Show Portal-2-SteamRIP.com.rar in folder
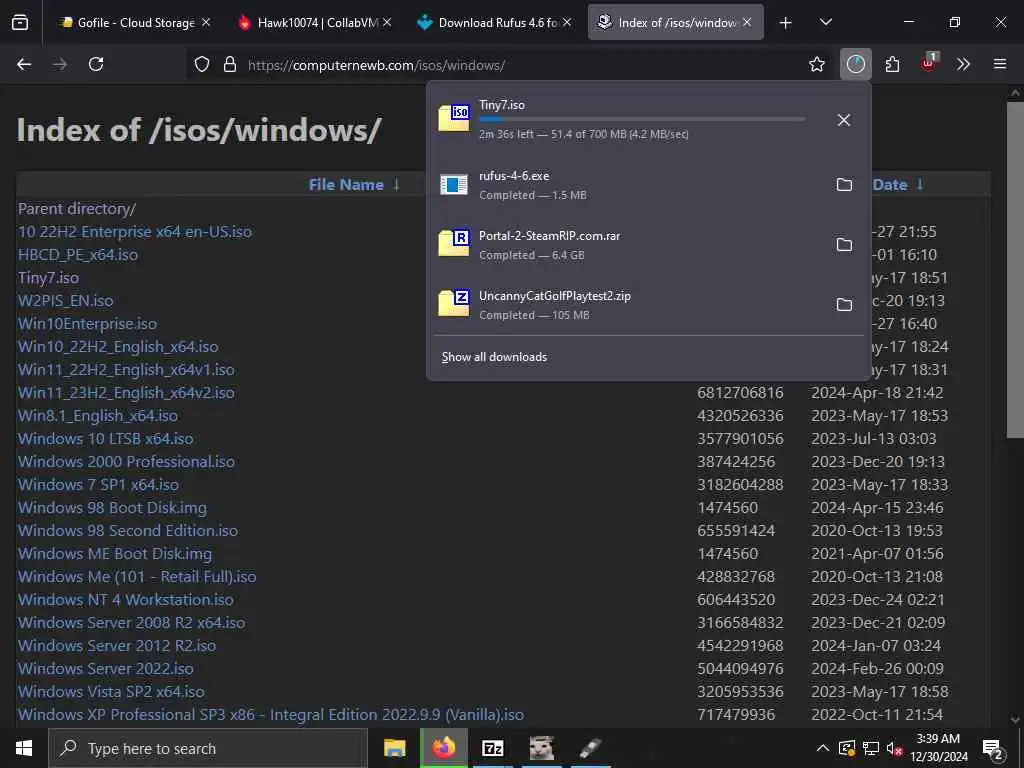Image resolution: width=1024 pixels, height=768 pixels. point(844,245)
